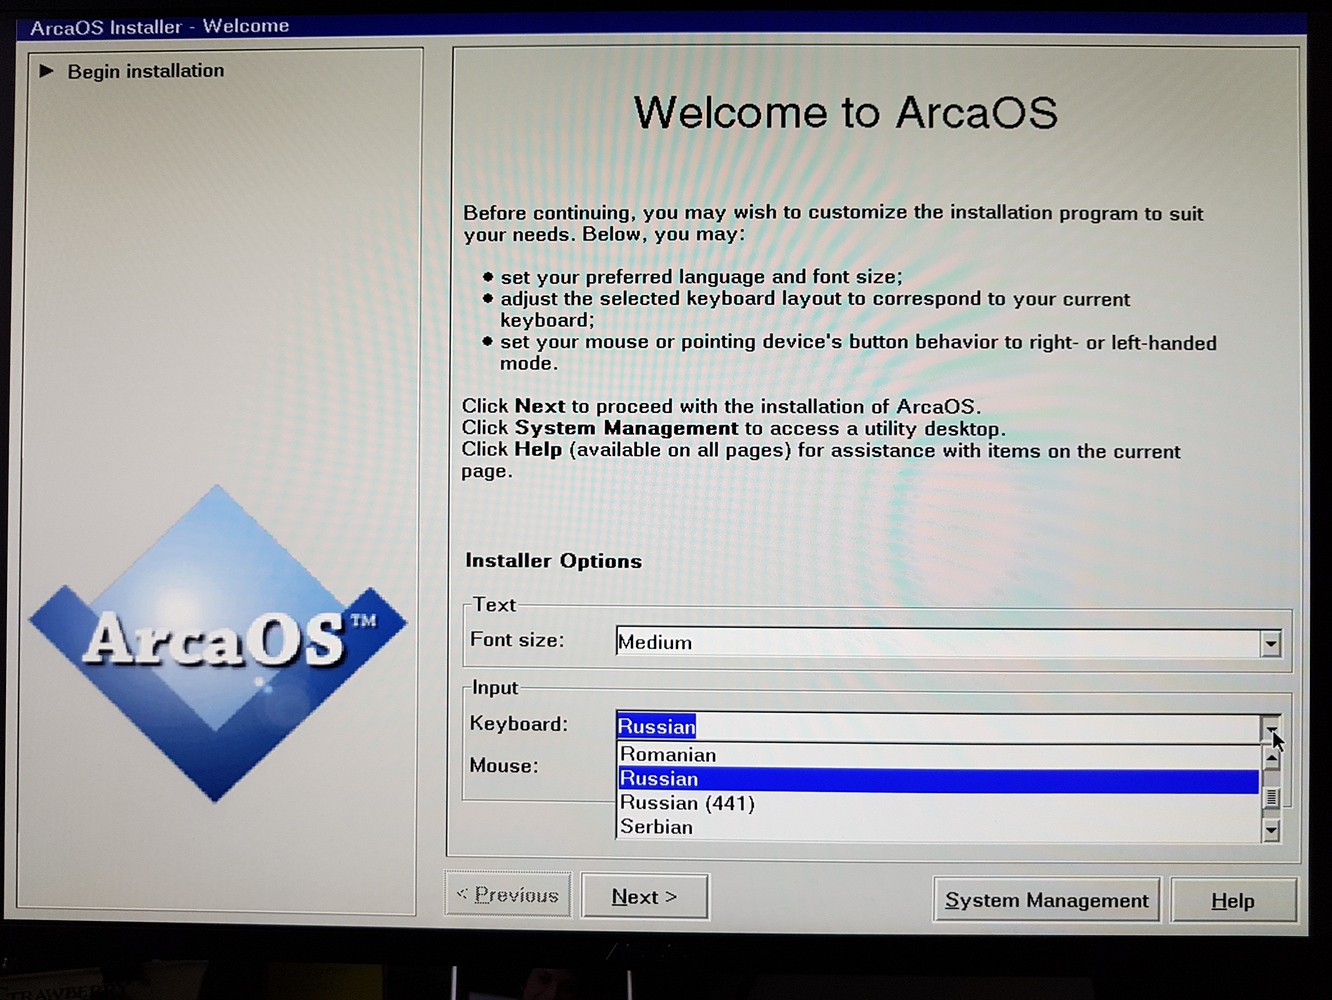Click the keyboard list scroll up arrow
Screen dimensions: 1332x1000
click(x=1271, y=757)
